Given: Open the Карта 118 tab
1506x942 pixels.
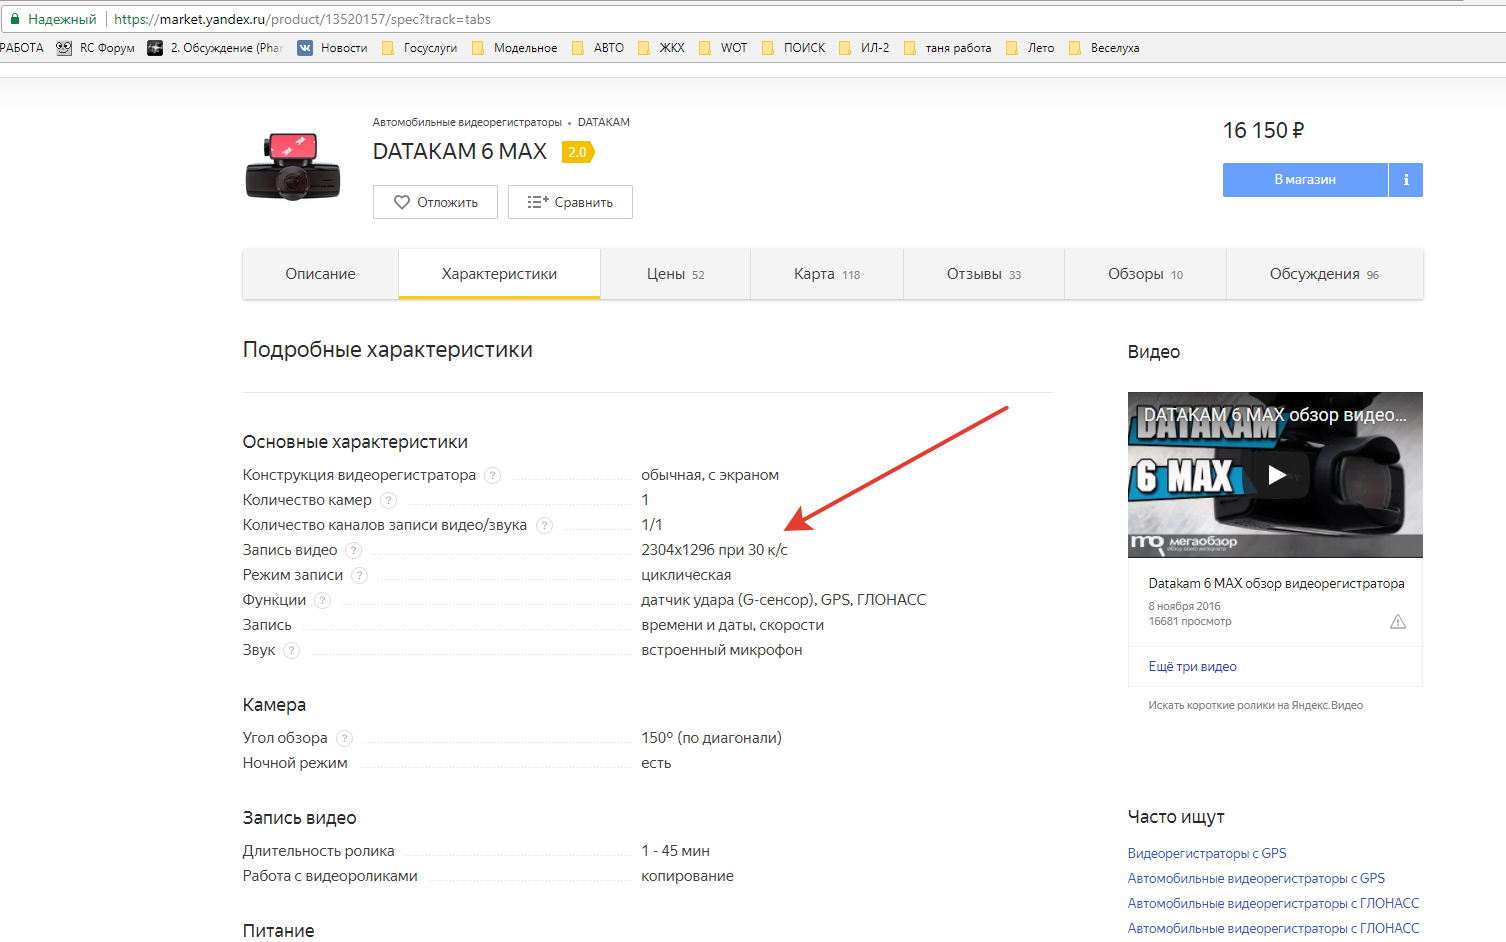Looking at the screenshot, I should [827, 274].
